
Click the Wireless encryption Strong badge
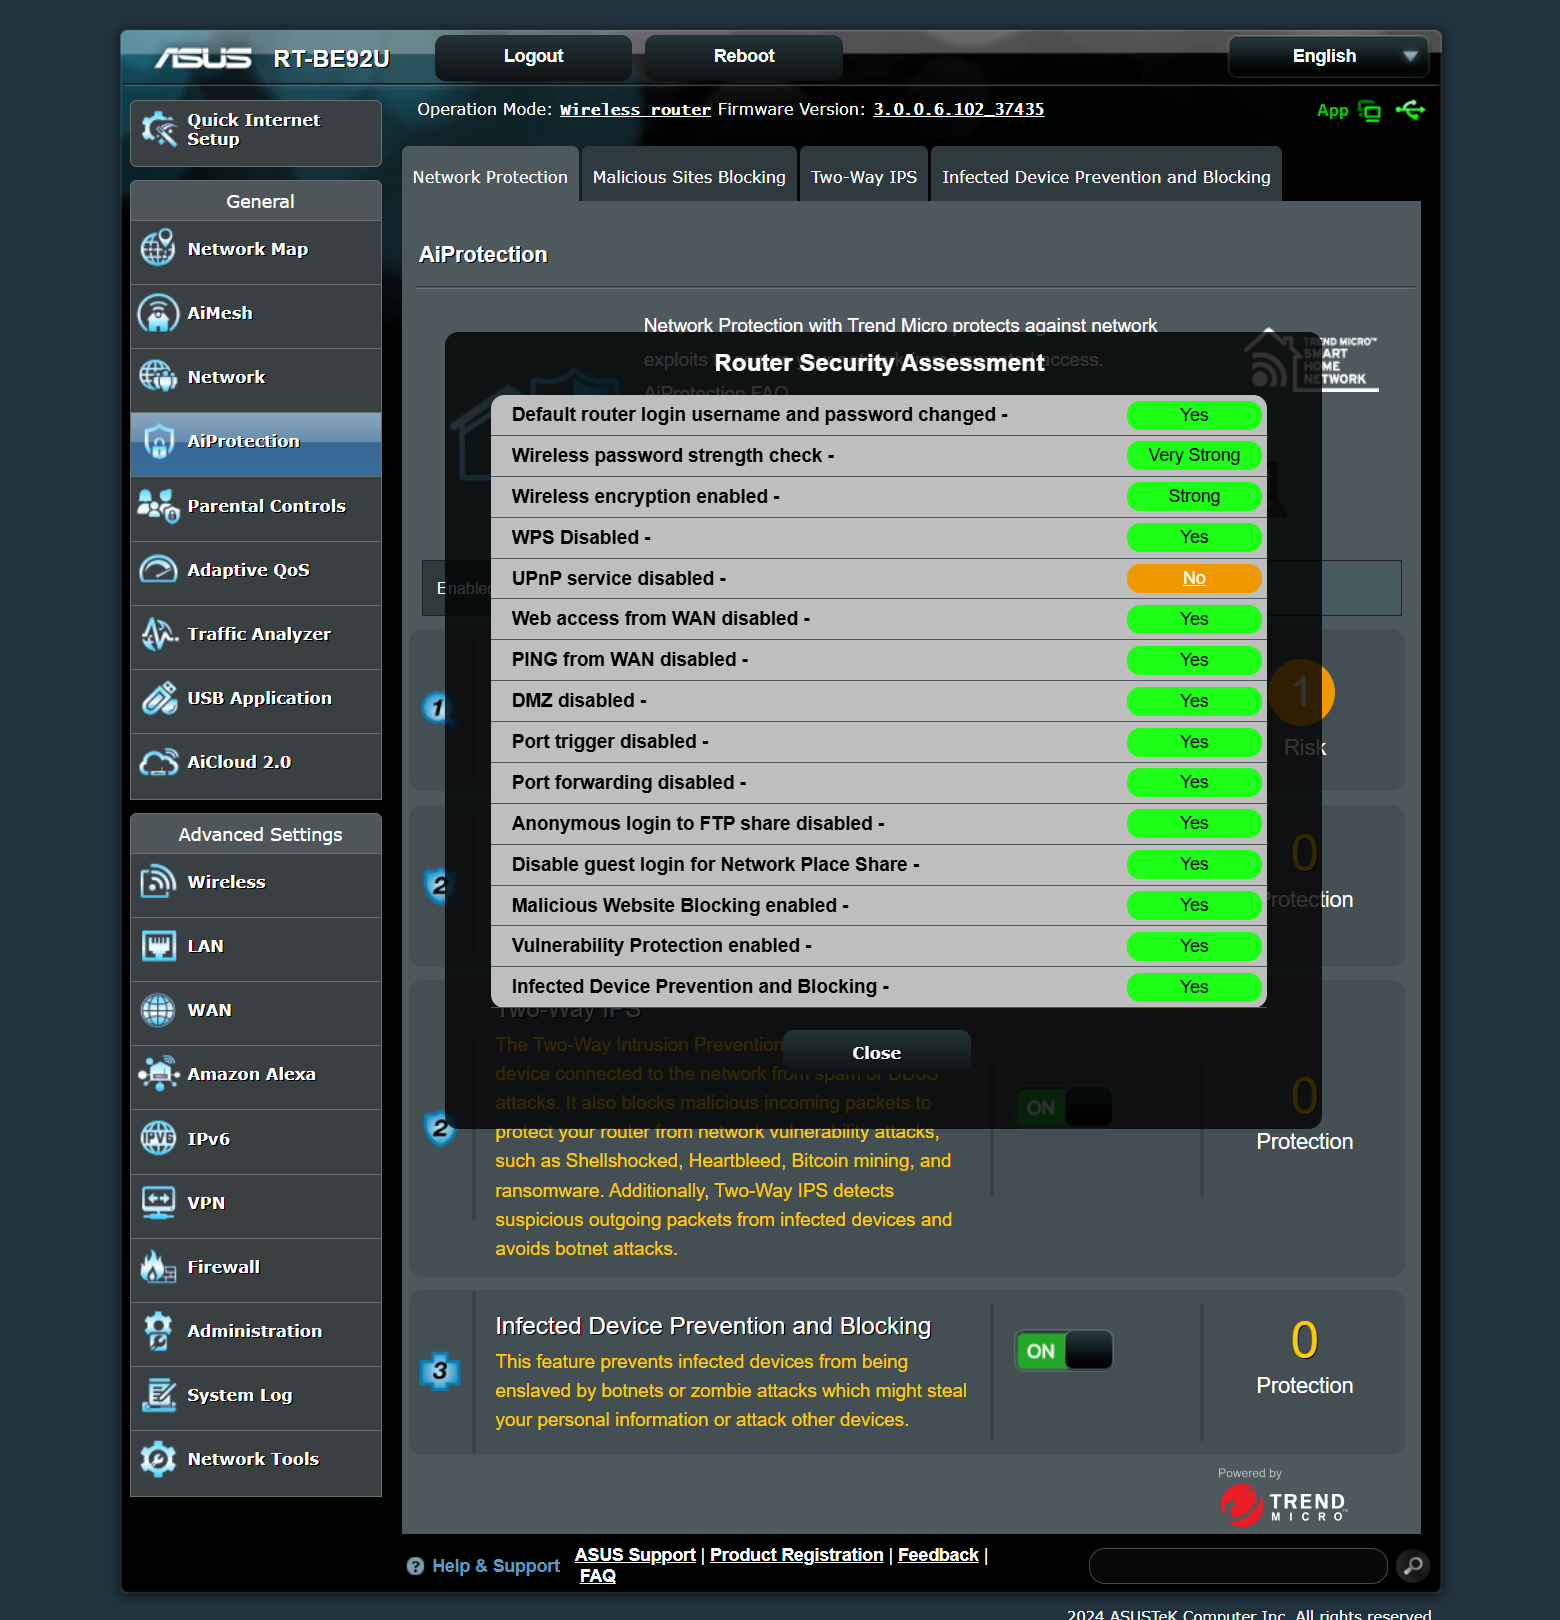click(x=1194, y=496)
